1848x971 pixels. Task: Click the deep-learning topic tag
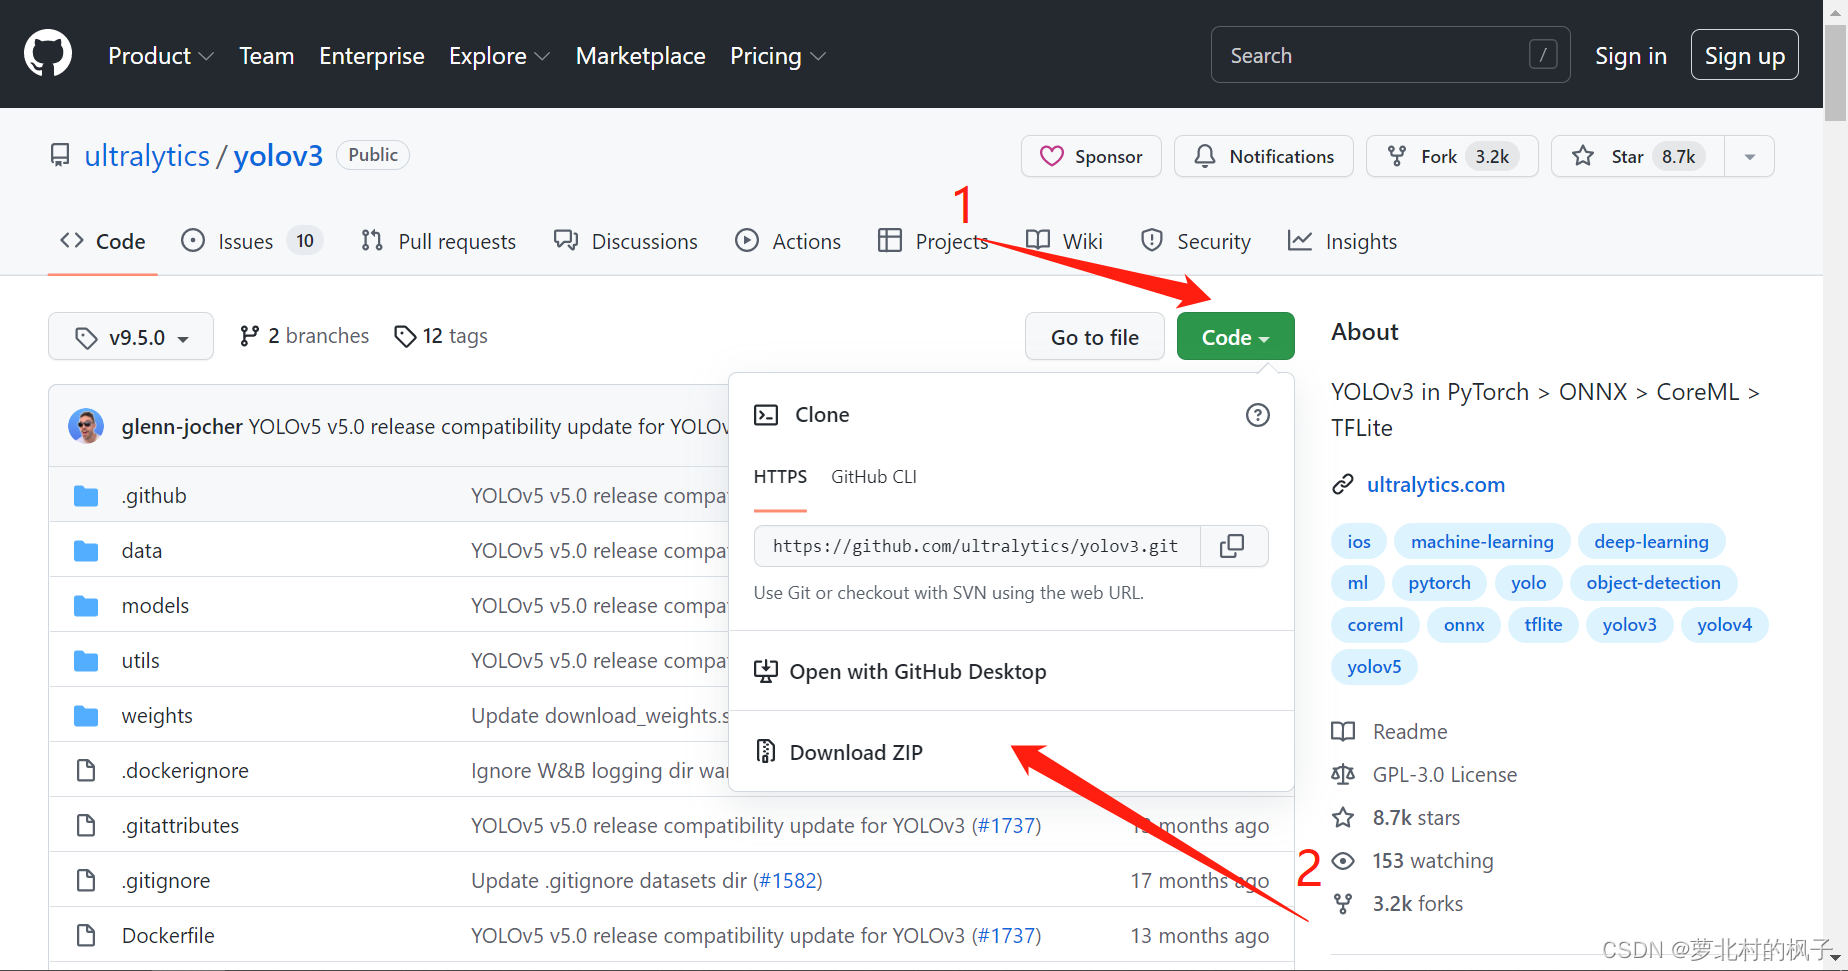[1651, 542]
